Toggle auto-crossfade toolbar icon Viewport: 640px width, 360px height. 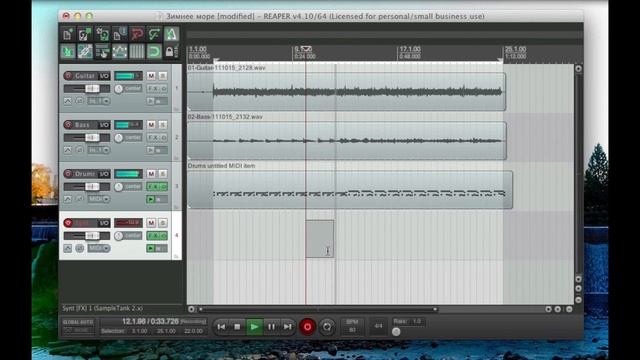[68, 52]
